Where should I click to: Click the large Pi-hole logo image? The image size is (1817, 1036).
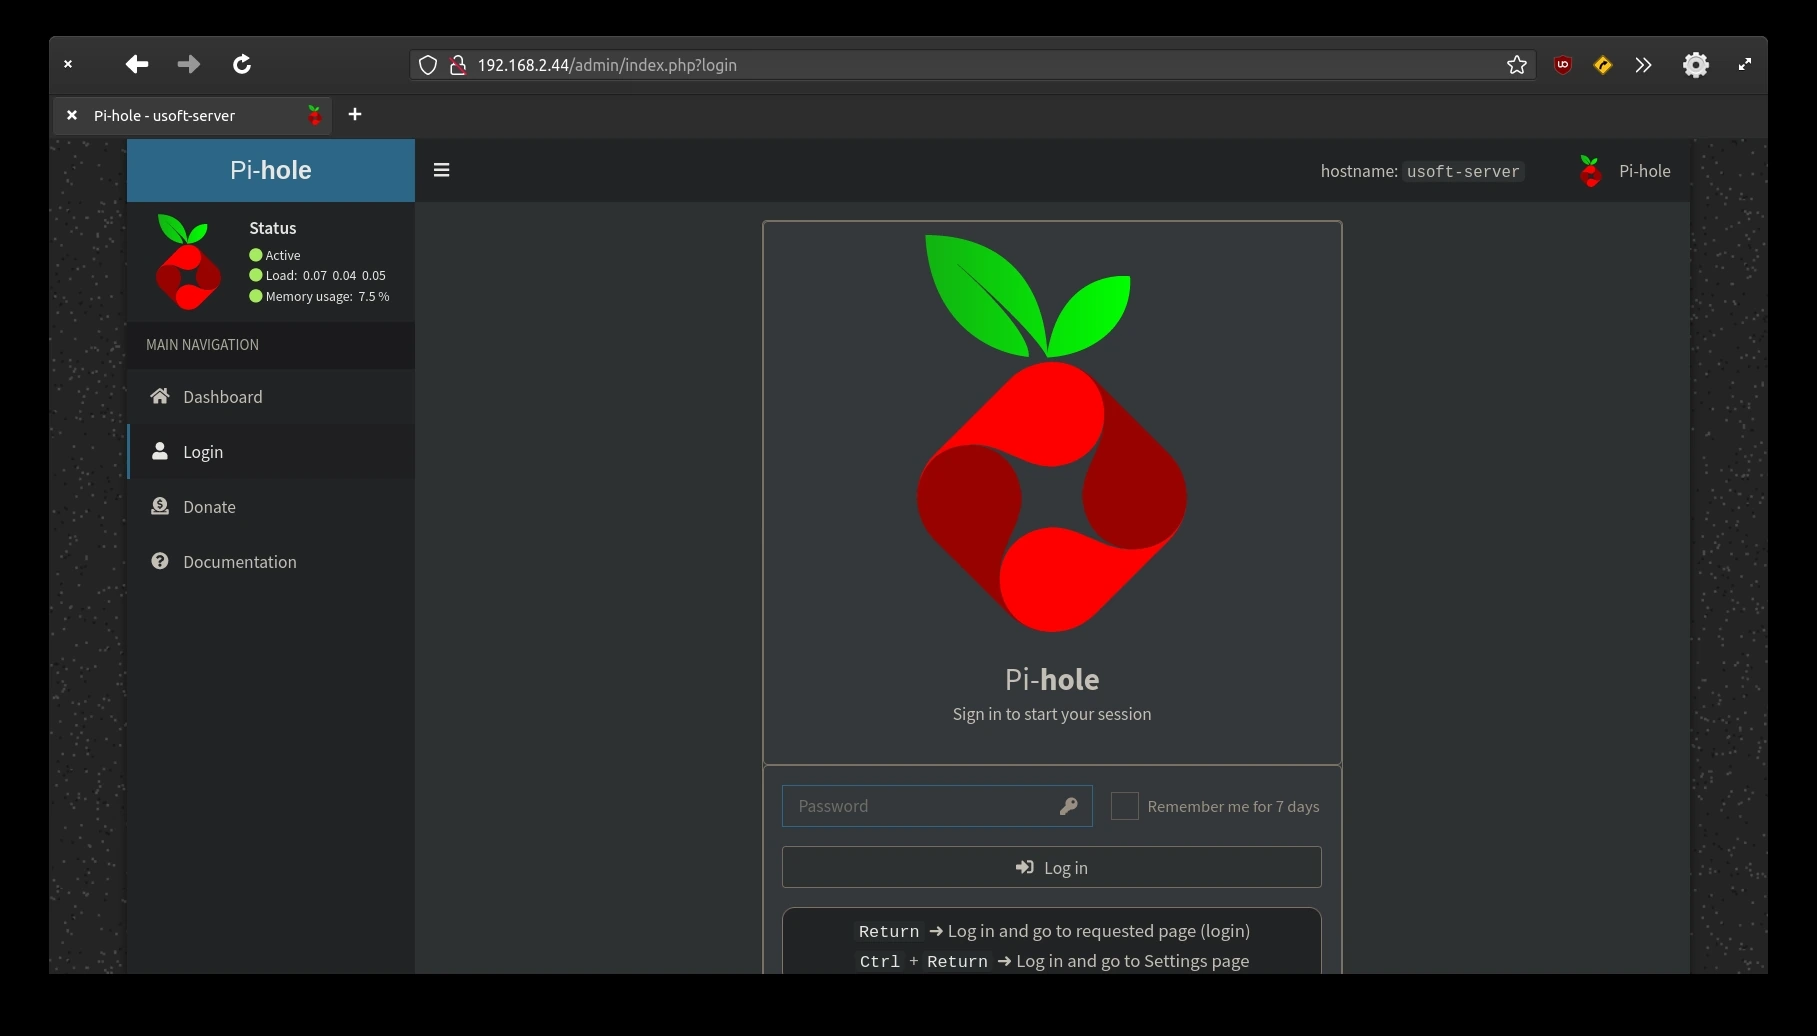point(1052,433)
